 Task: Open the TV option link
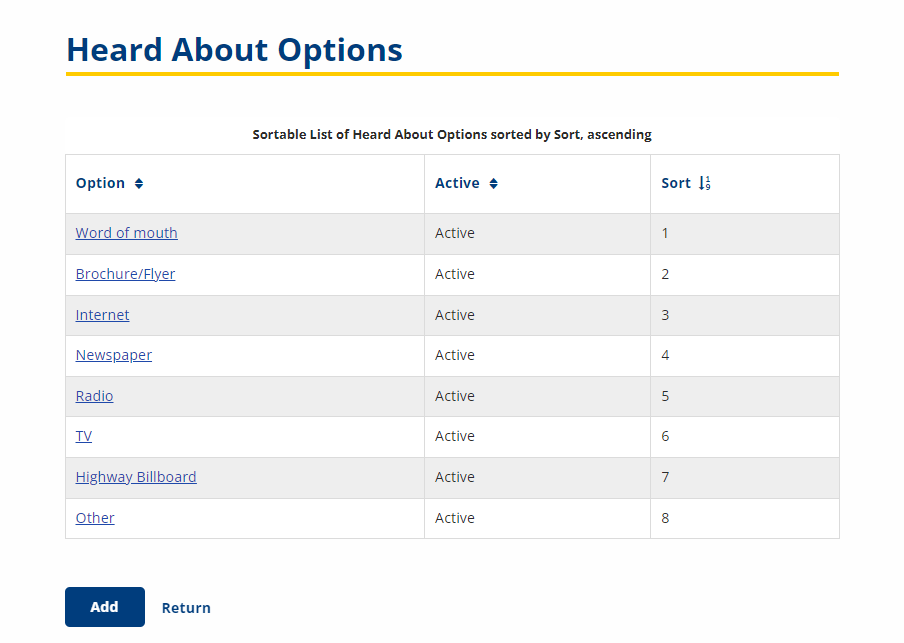tap(83, 436)
